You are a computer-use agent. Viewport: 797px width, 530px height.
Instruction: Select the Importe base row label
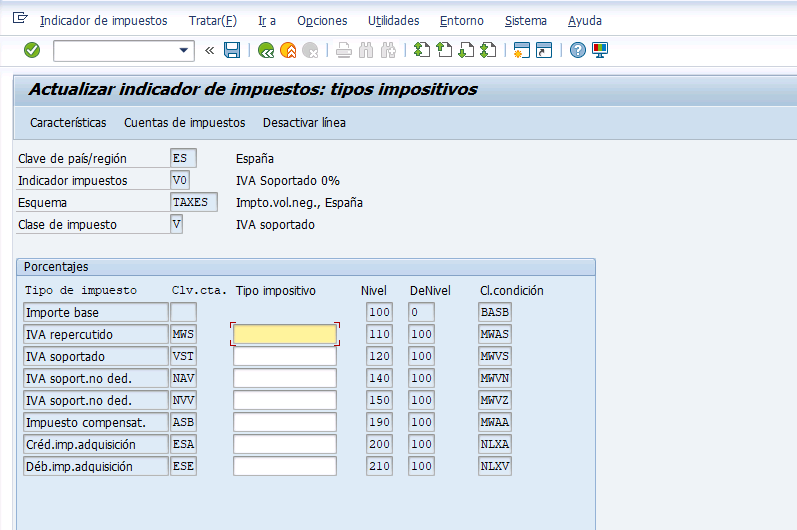(96, 312)
